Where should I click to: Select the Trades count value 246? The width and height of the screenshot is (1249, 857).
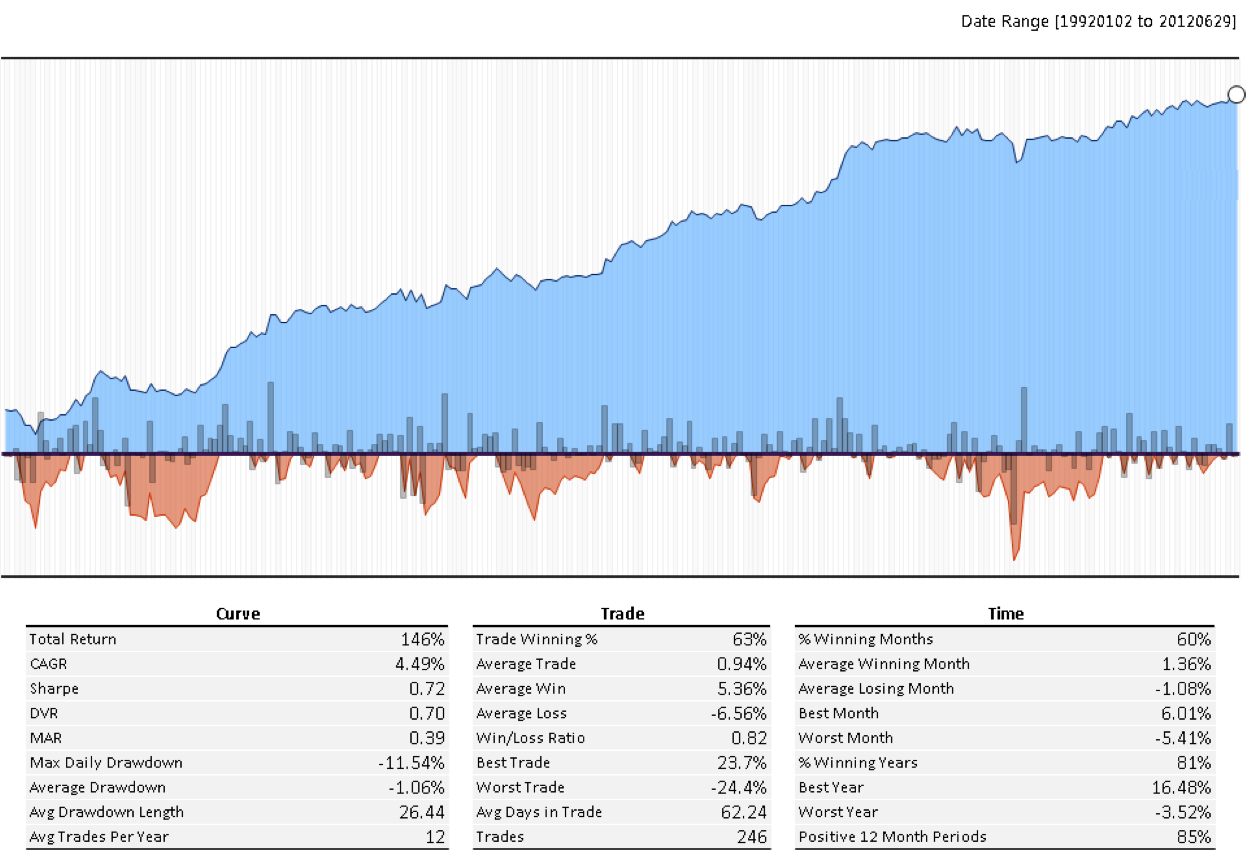(x=752, y=837)
